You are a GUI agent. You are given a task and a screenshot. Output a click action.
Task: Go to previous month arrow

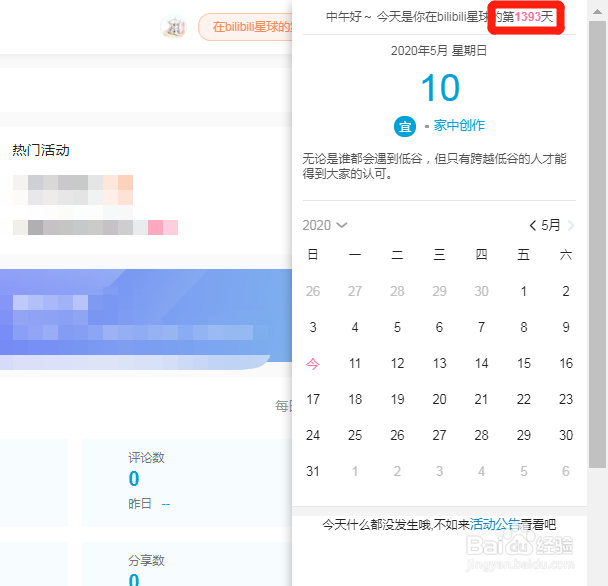533,225
